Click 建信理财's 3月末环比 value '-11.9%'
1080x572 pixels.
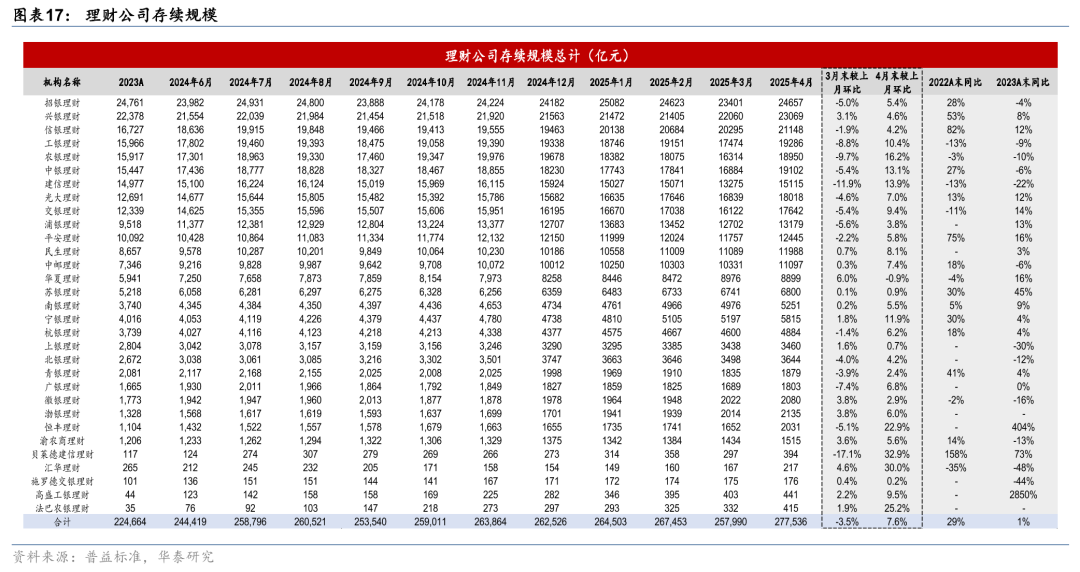(x=847, y=184)
